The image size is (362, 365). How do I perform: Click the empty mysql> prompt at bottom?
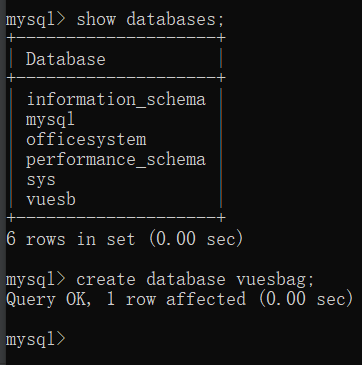(36, 339)
